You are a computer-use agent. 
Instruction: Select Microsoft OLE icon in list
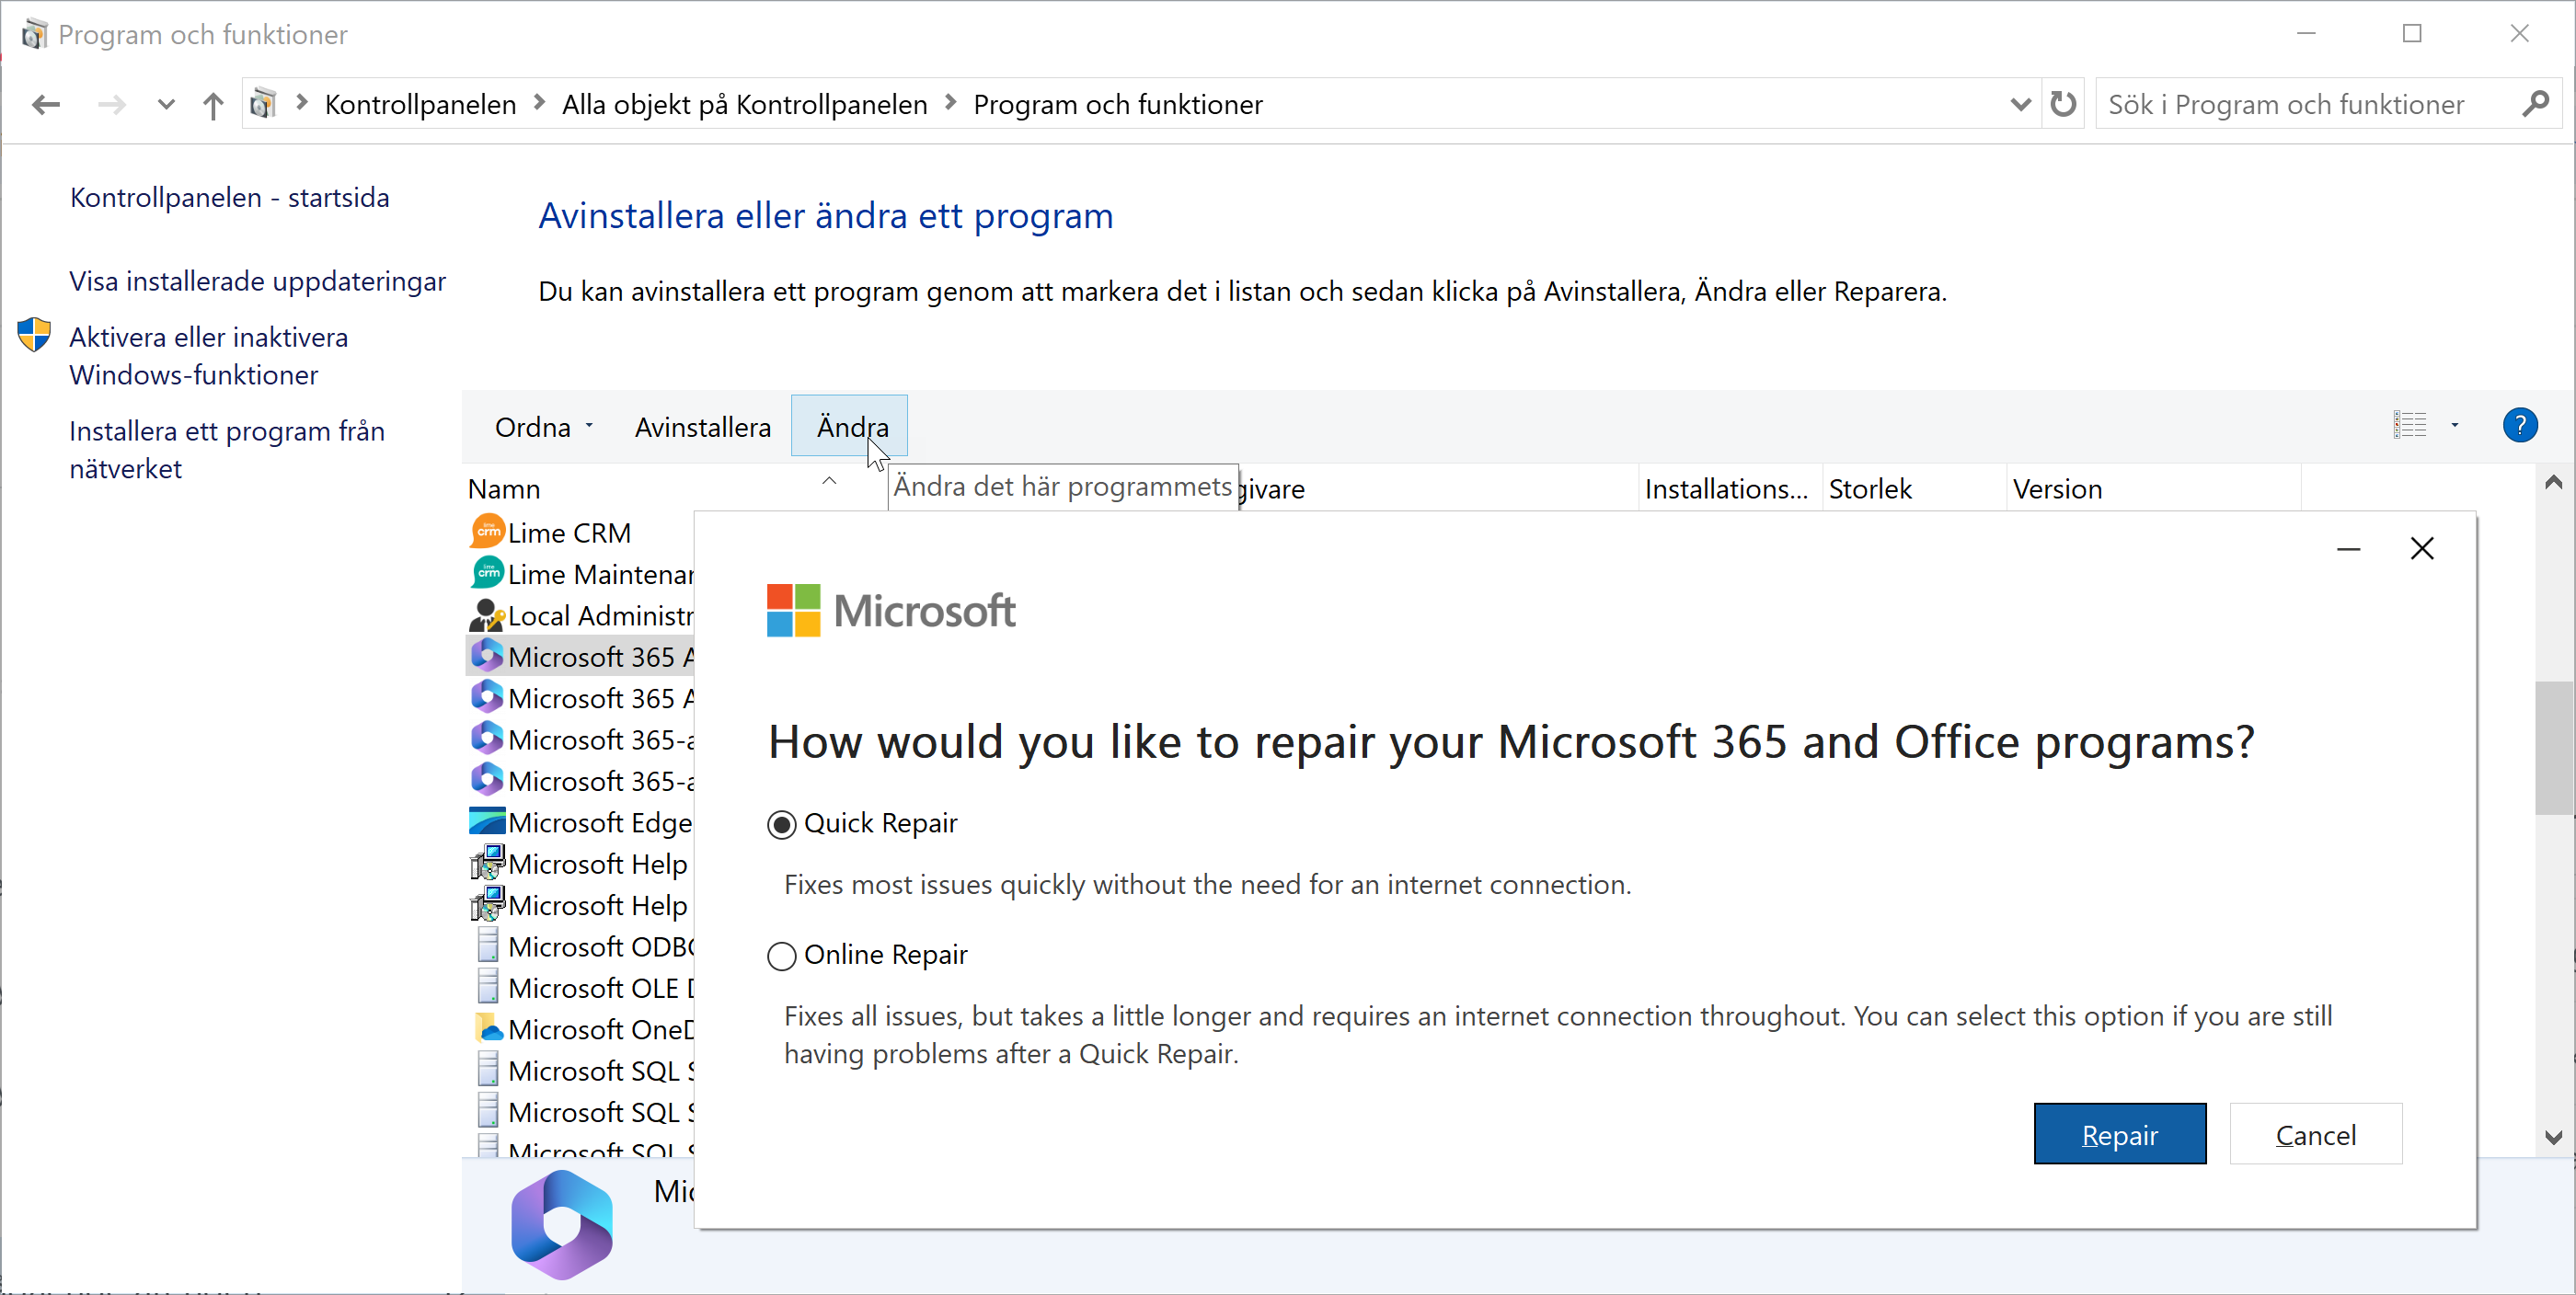[487, 986]
